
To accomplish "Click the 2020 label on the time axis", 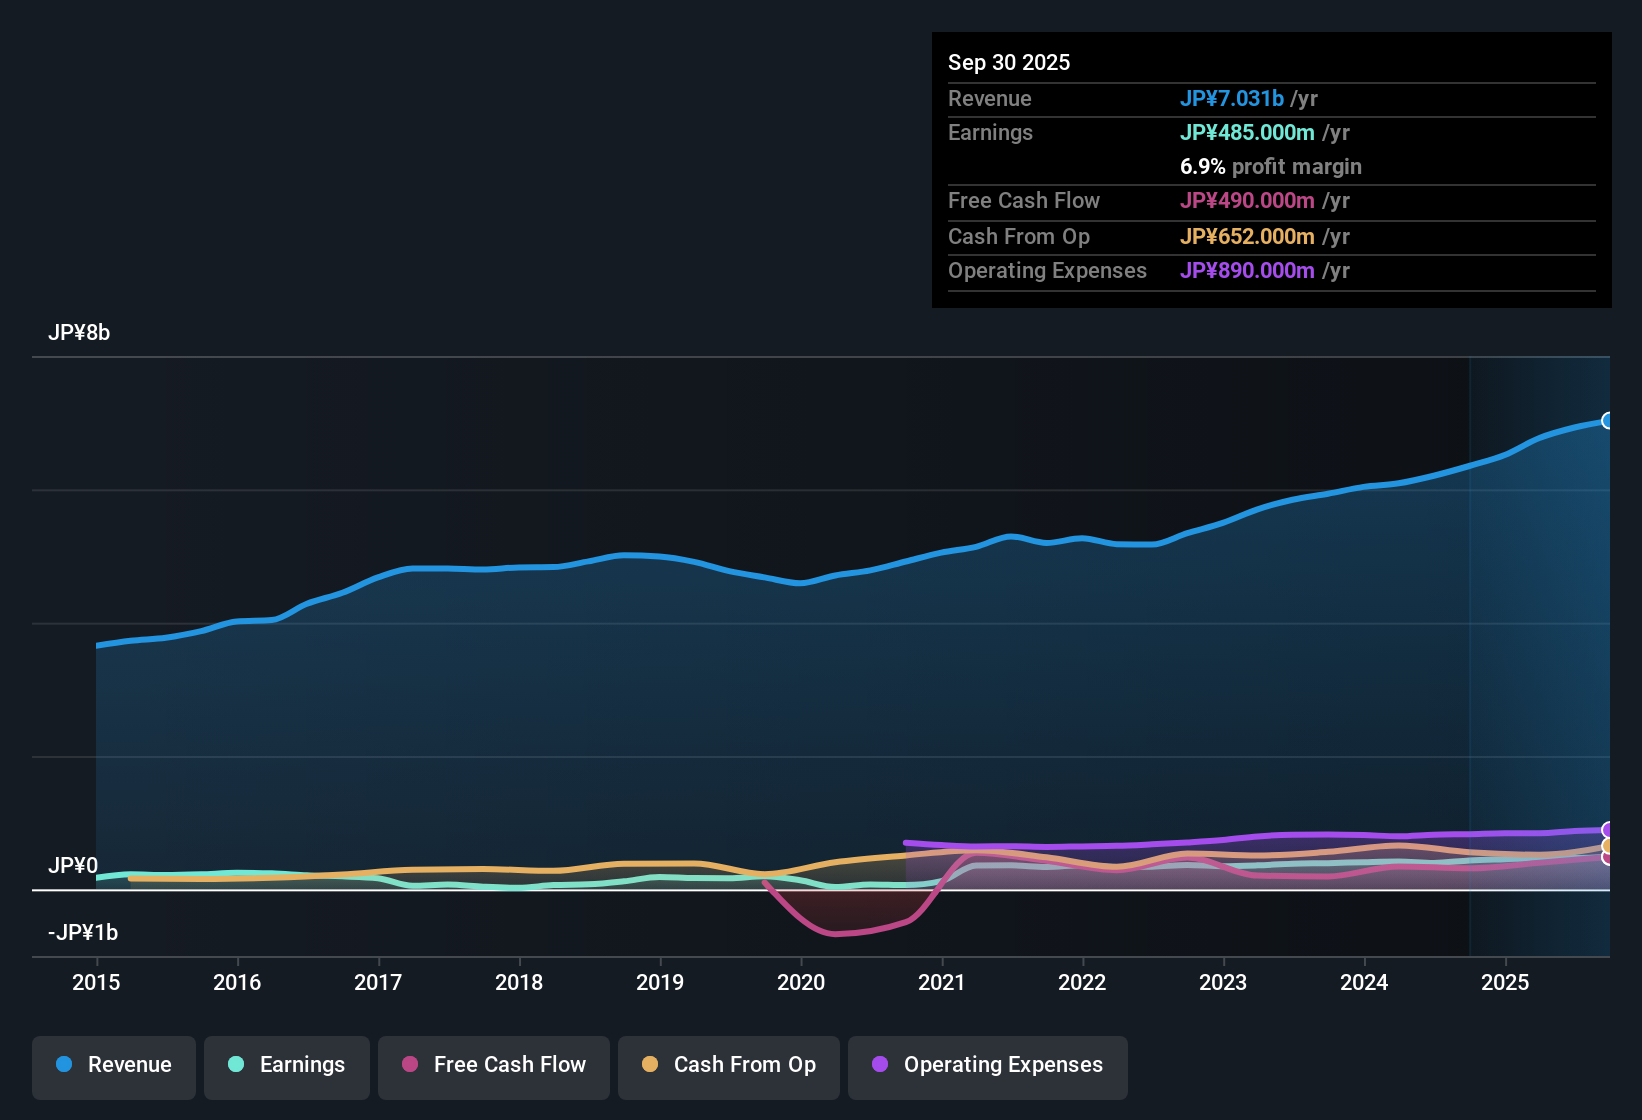I will [x=801, y=983].
